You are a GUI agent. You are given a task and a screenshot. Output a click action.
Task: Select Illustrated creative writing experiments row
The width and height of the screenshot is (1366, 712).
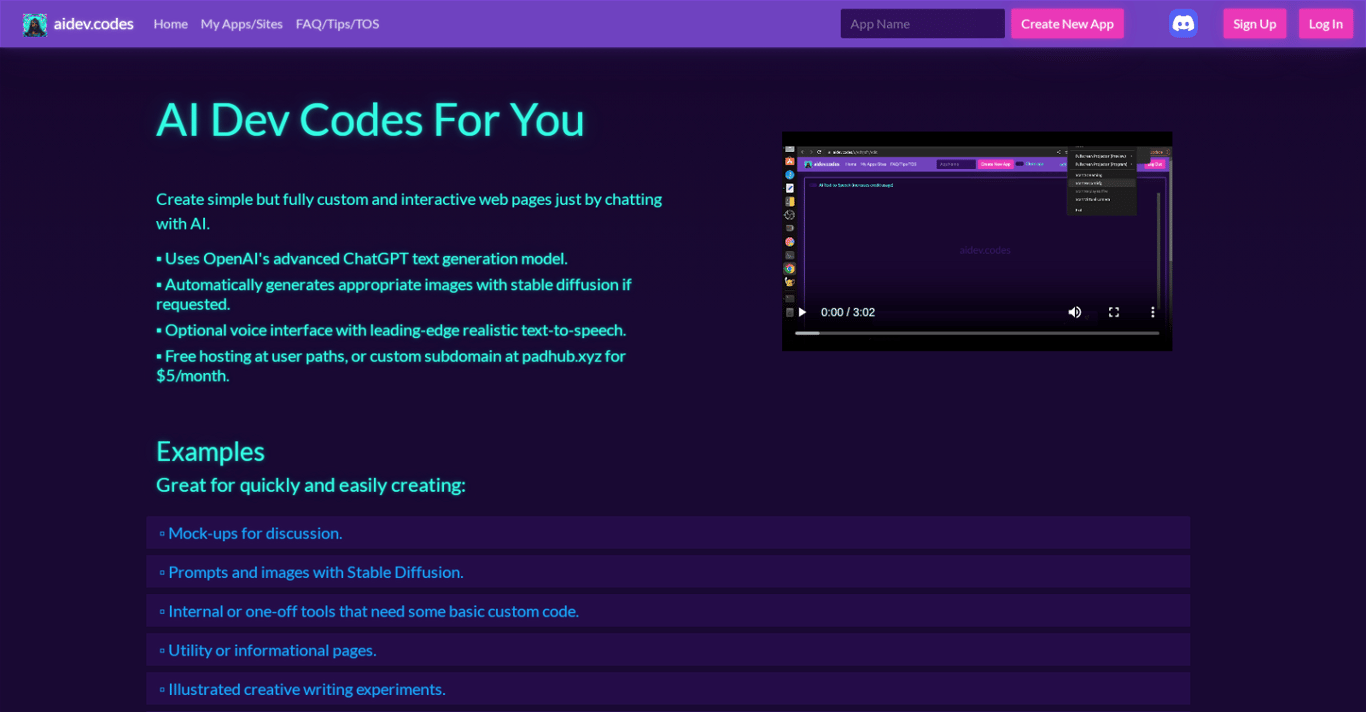click(668, 689)
